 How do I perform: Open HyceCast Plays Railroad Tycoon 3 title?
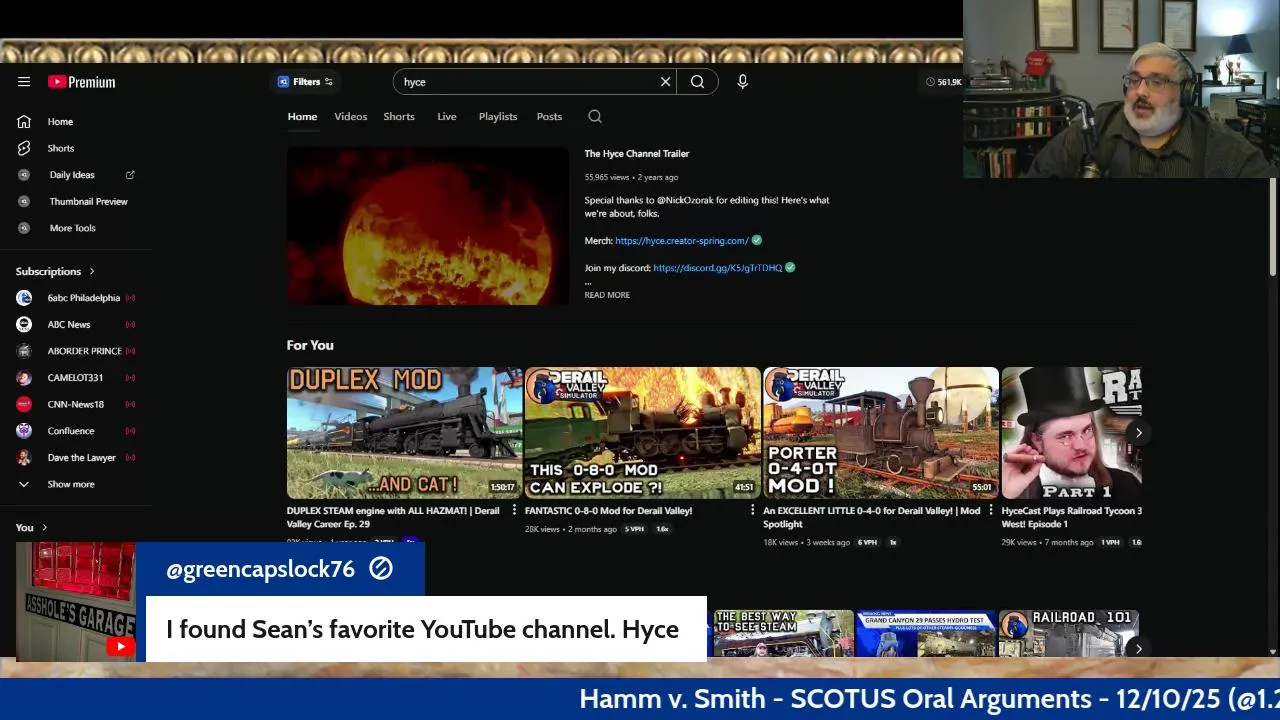(1071, 517)
